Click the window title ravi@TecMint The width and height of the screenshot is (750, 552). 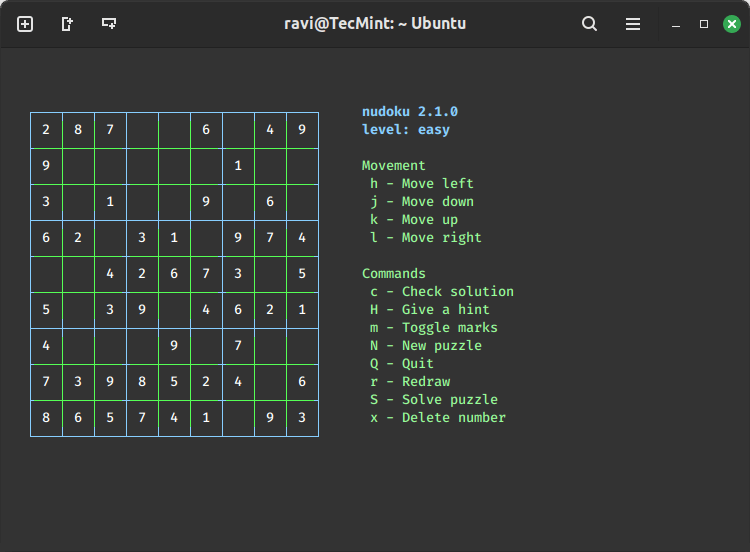[375, 24]
